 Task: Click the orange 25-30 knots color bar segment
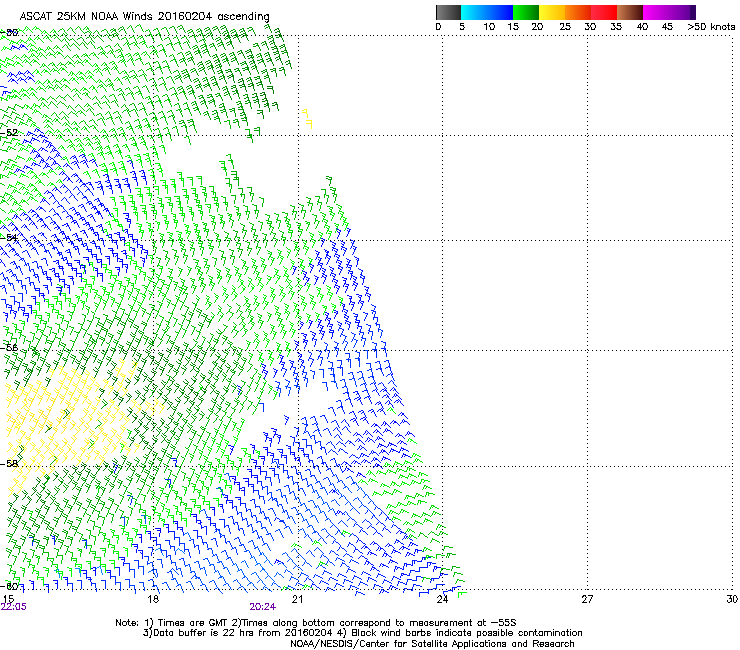[x=578, y=12]
